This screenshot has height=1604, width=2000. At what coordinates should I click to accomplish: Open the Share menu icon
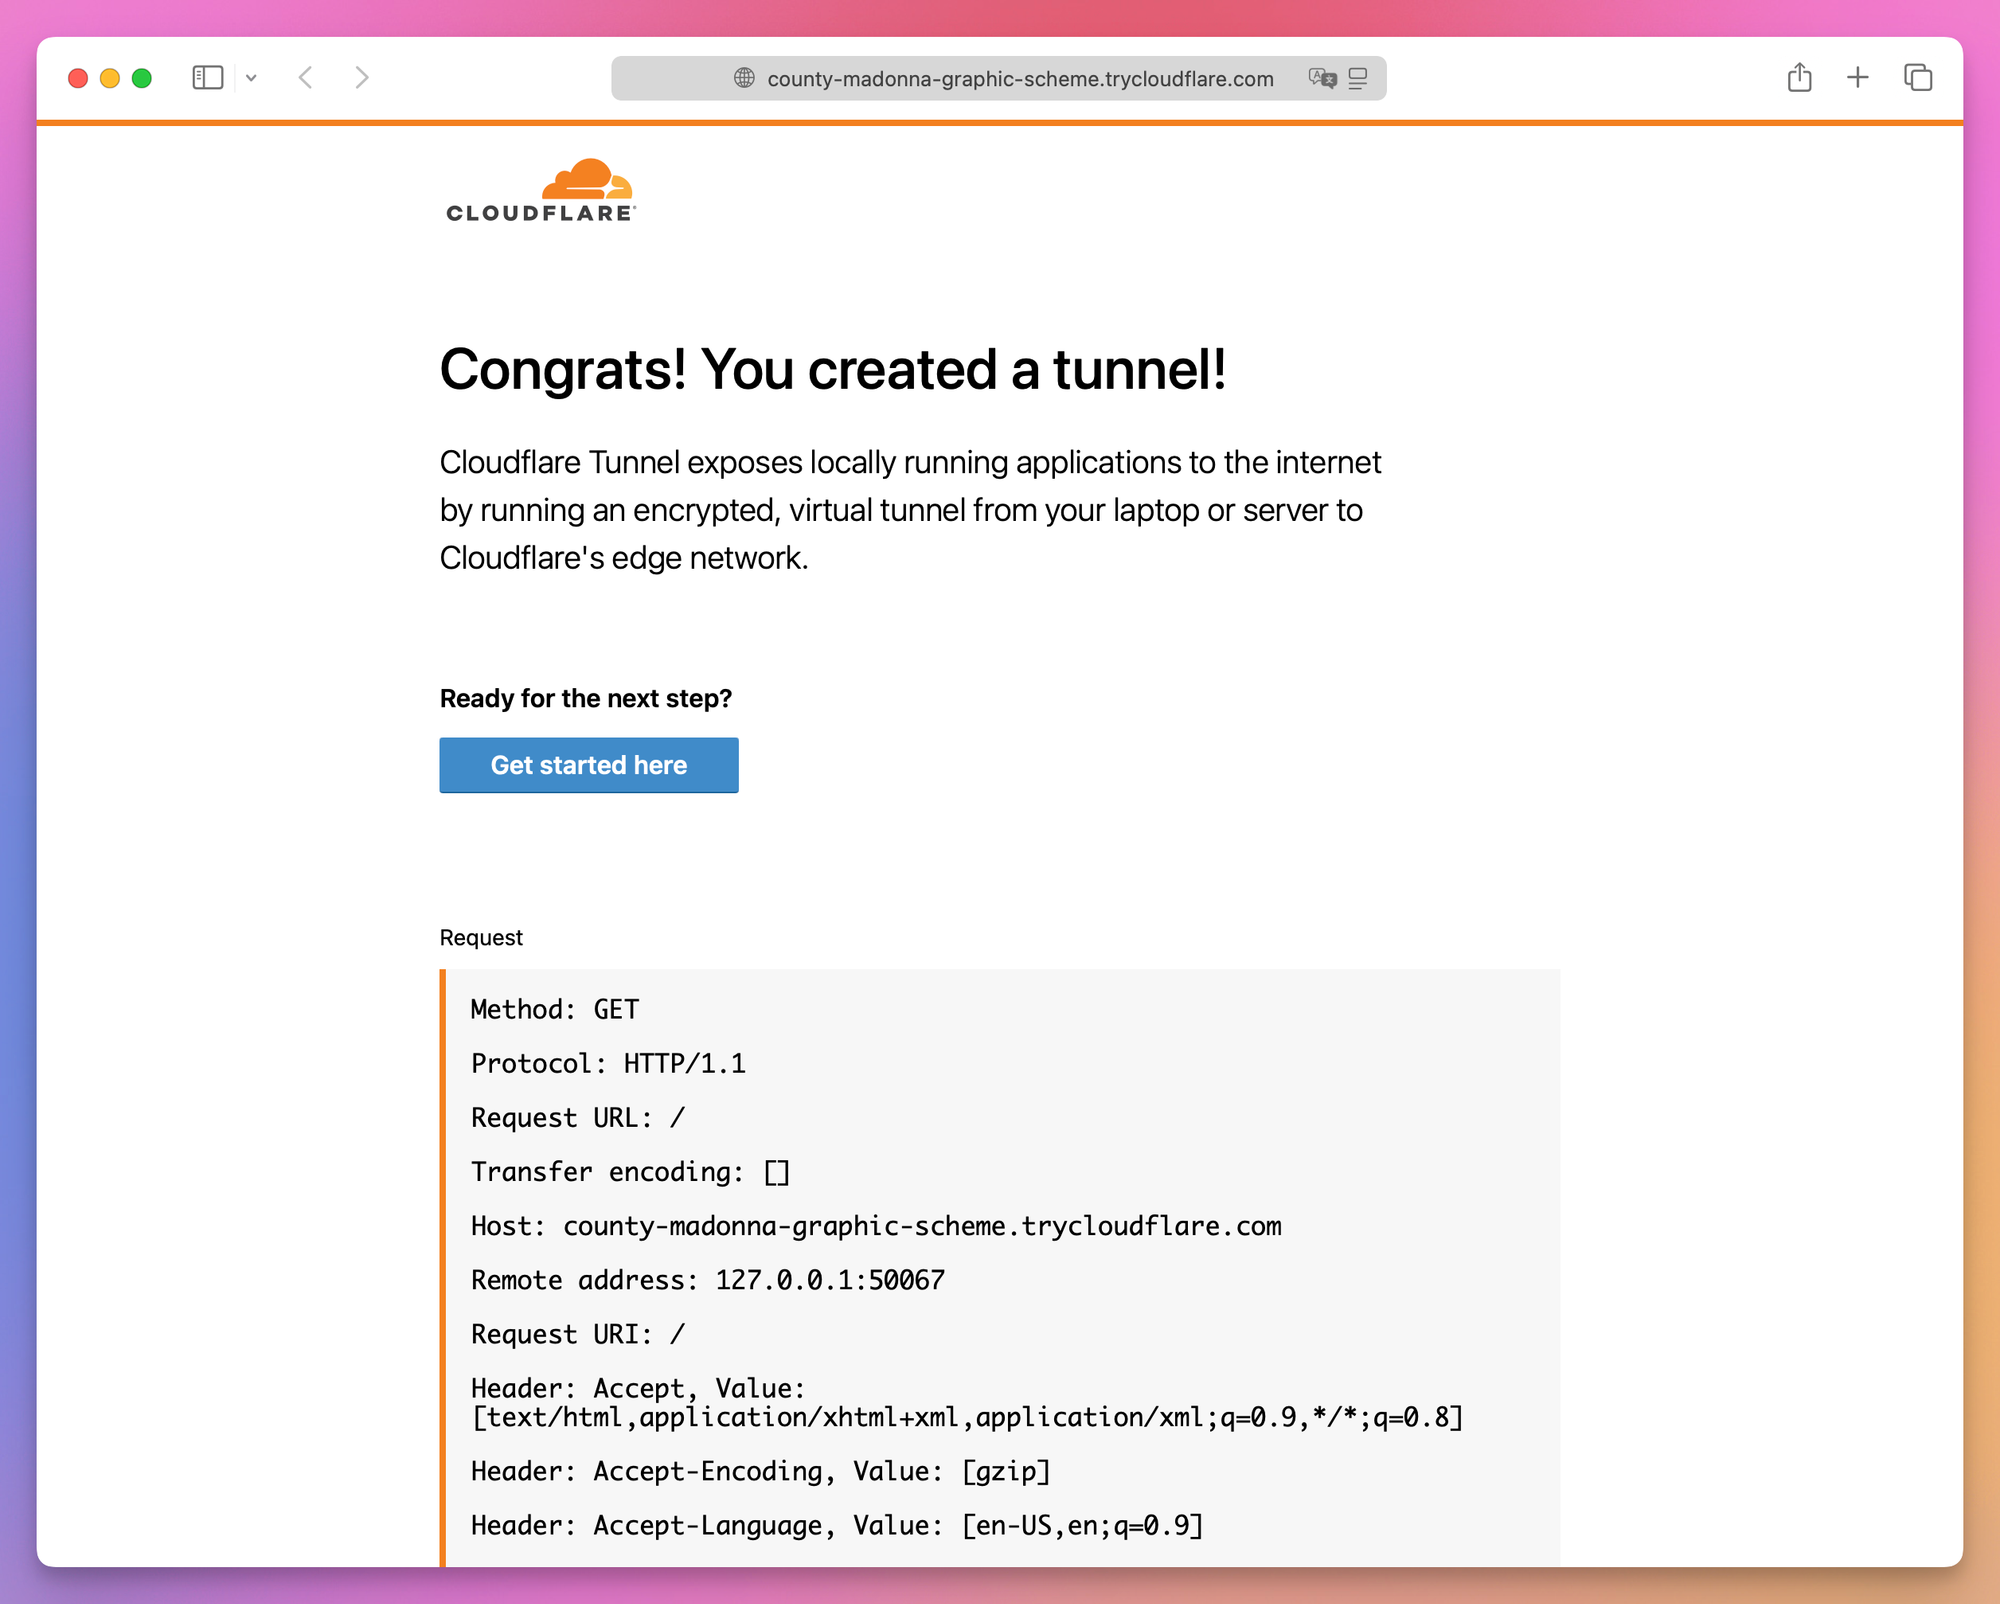click(x=1799, y=77)
